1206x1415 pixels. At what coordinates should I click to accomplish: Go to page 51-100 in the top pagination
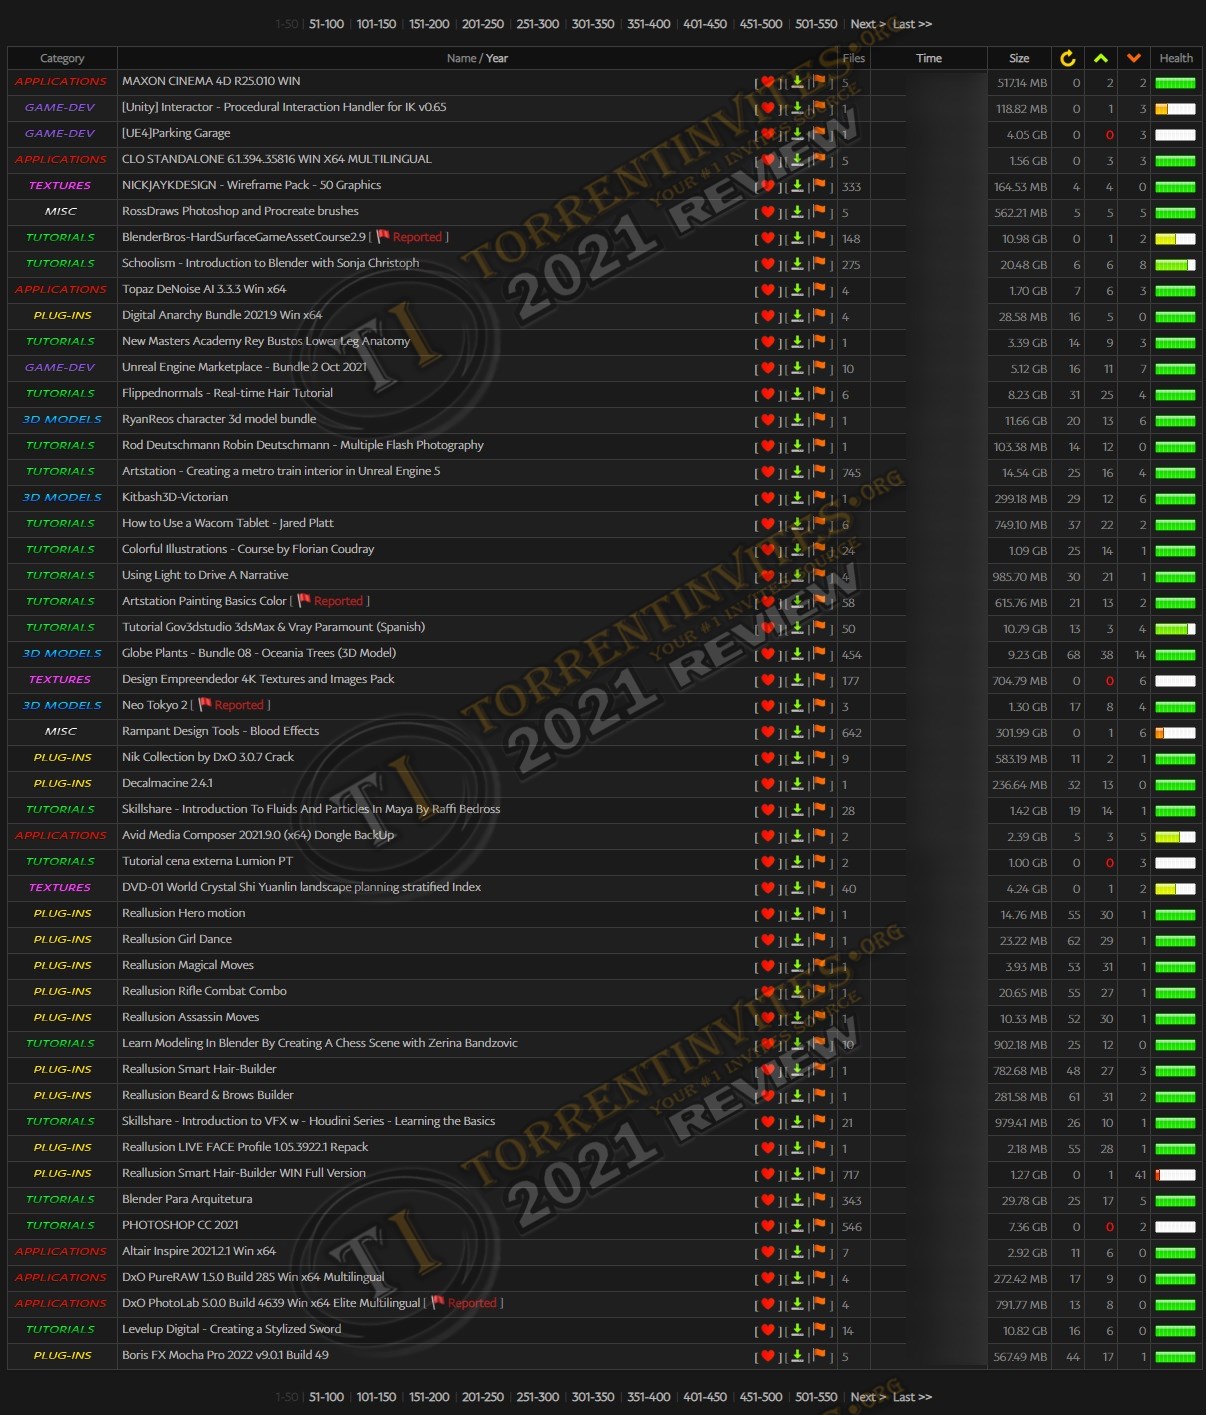point(326,24)
